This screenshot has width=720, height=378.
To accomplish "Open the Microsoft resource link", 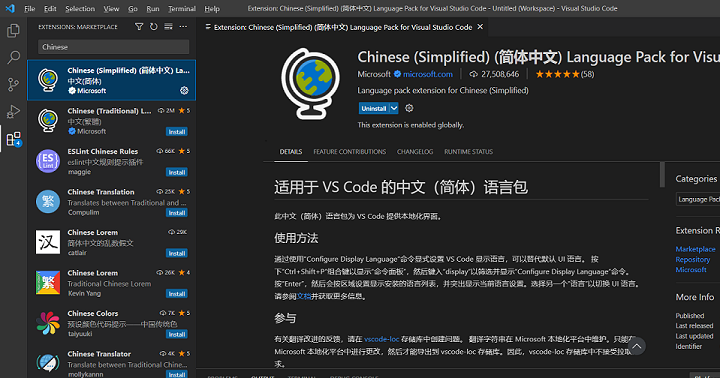I will [x=691, y=270].
